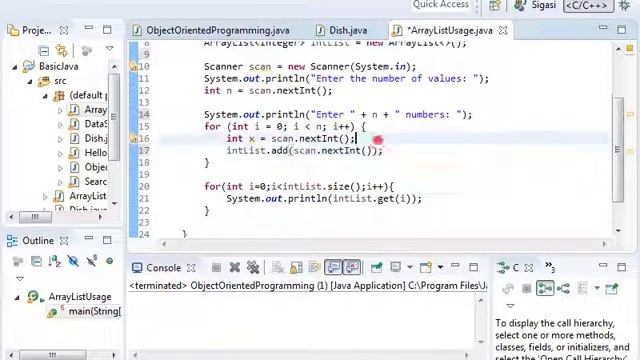Expand the Searc file node
Viewport: 640px width, 360px height.
click(60, 182)
